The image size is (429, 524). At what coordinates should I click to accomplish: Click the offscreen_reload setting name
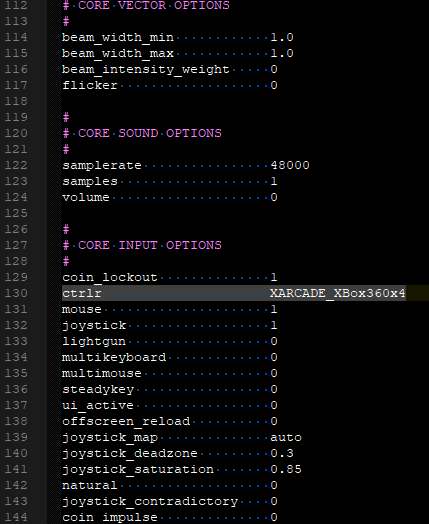coord(126,421)
